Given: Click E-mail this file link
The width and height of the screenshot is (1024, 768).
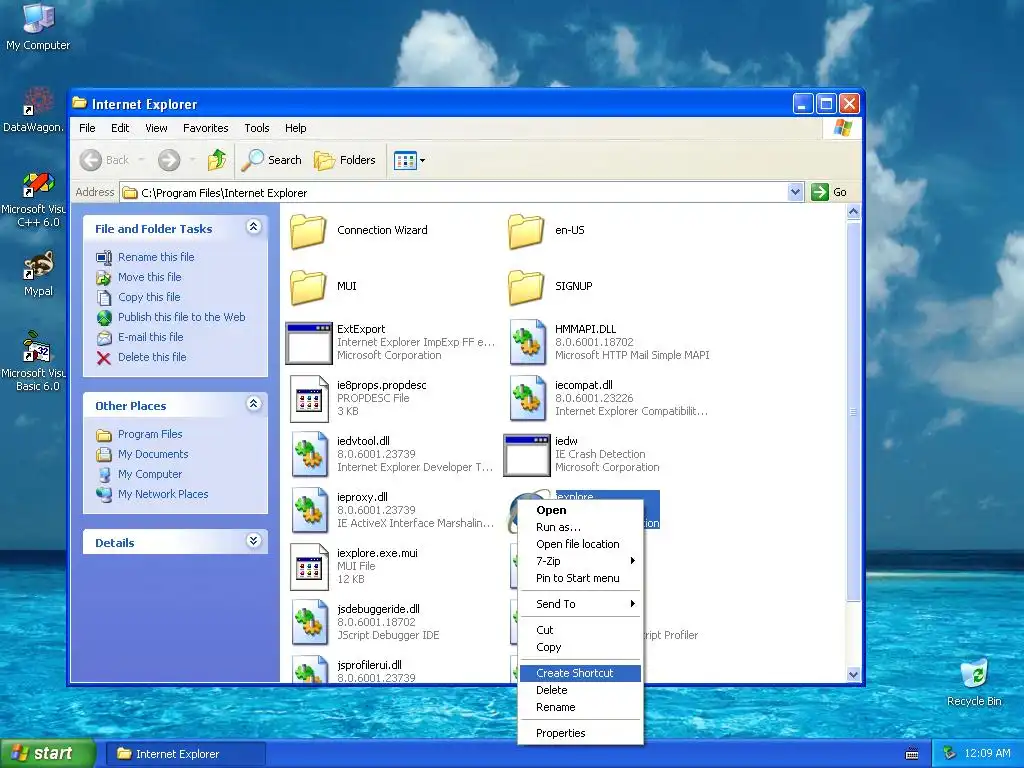Looking at the screenshot, I should (150, 337).
